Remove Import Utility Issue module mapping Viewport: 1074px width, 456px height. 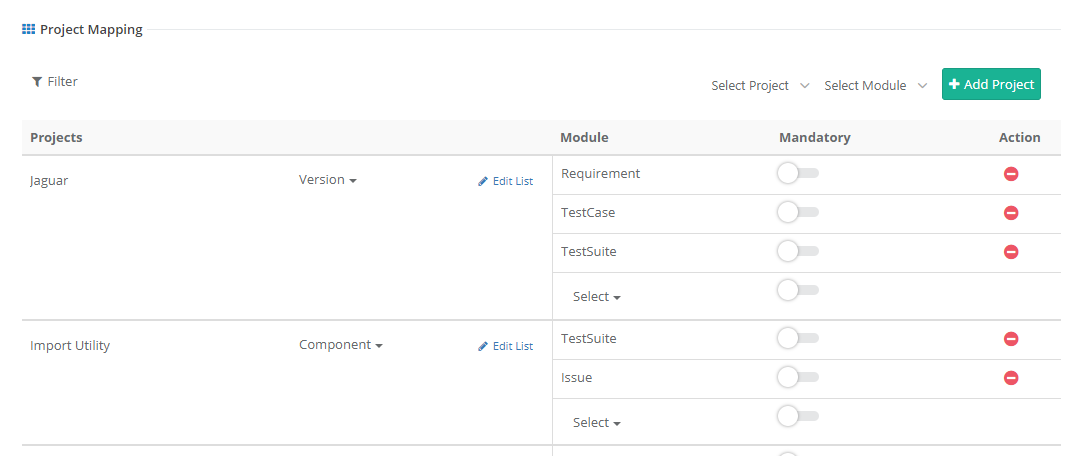(x=1011, y=378)
